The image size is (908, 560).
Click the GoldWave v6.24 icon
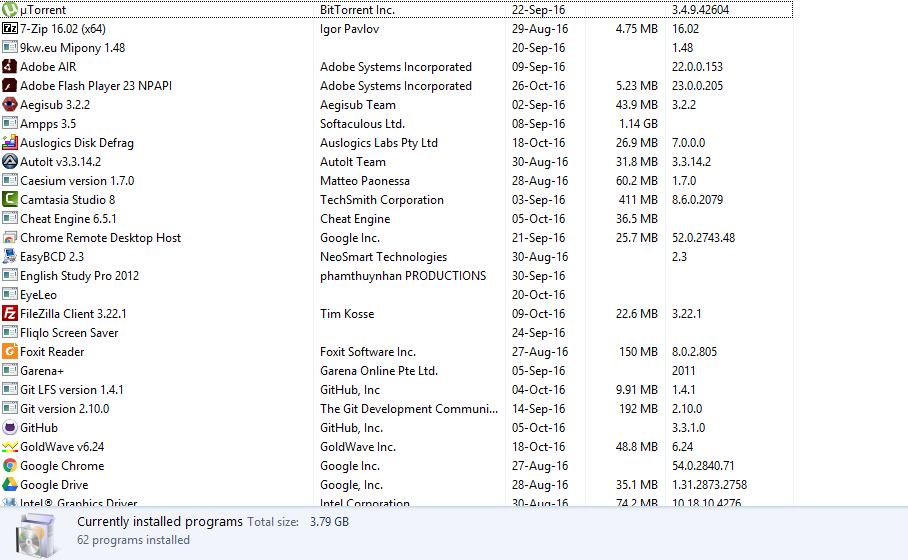[x=10, y=446]
